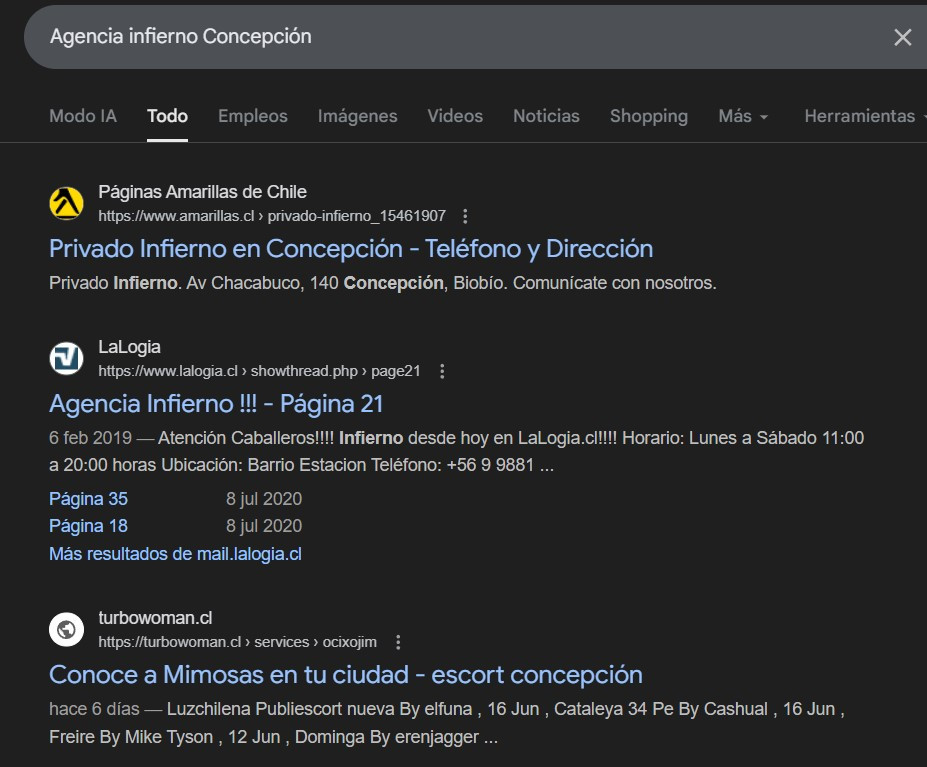Click the "Página 35" sublink
The image size is (927, 767).
tap(88, 498)
